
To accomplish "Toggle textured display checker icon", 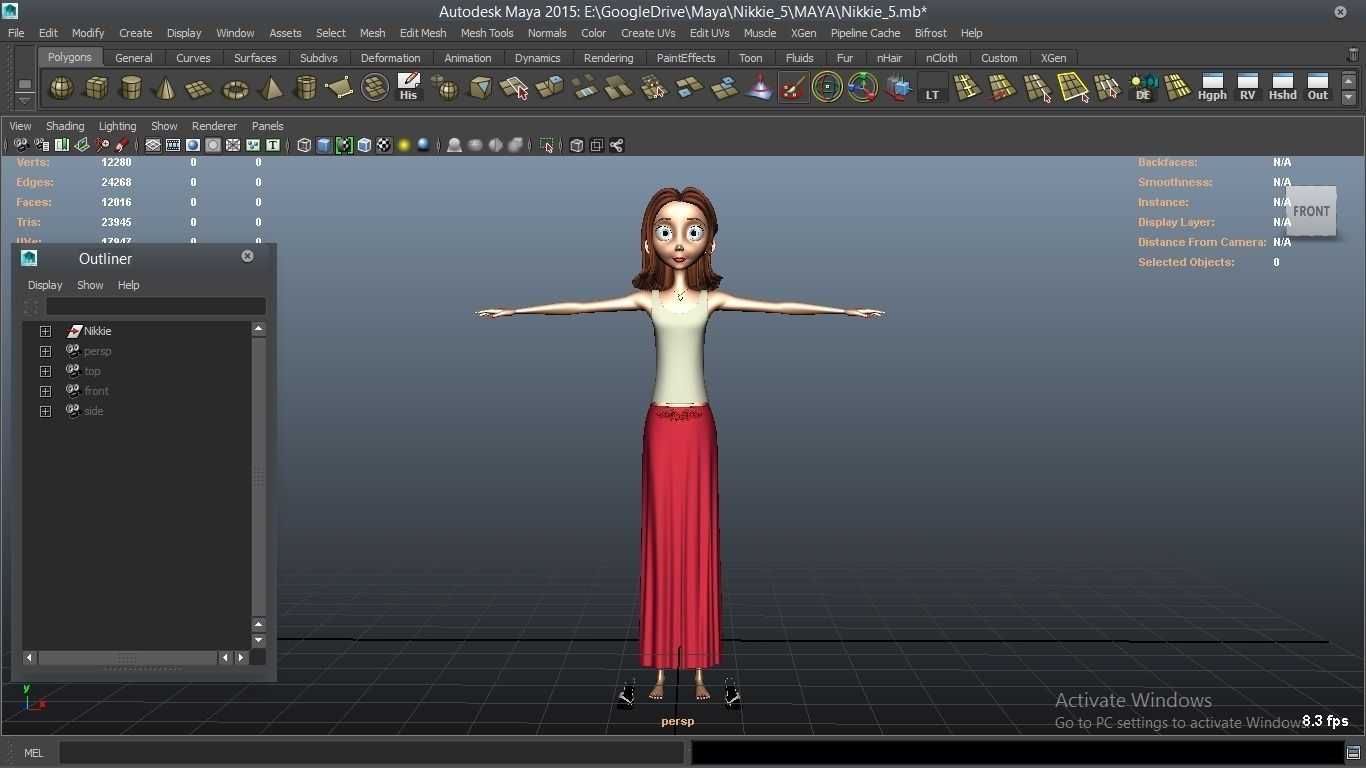I will (384, 145).
